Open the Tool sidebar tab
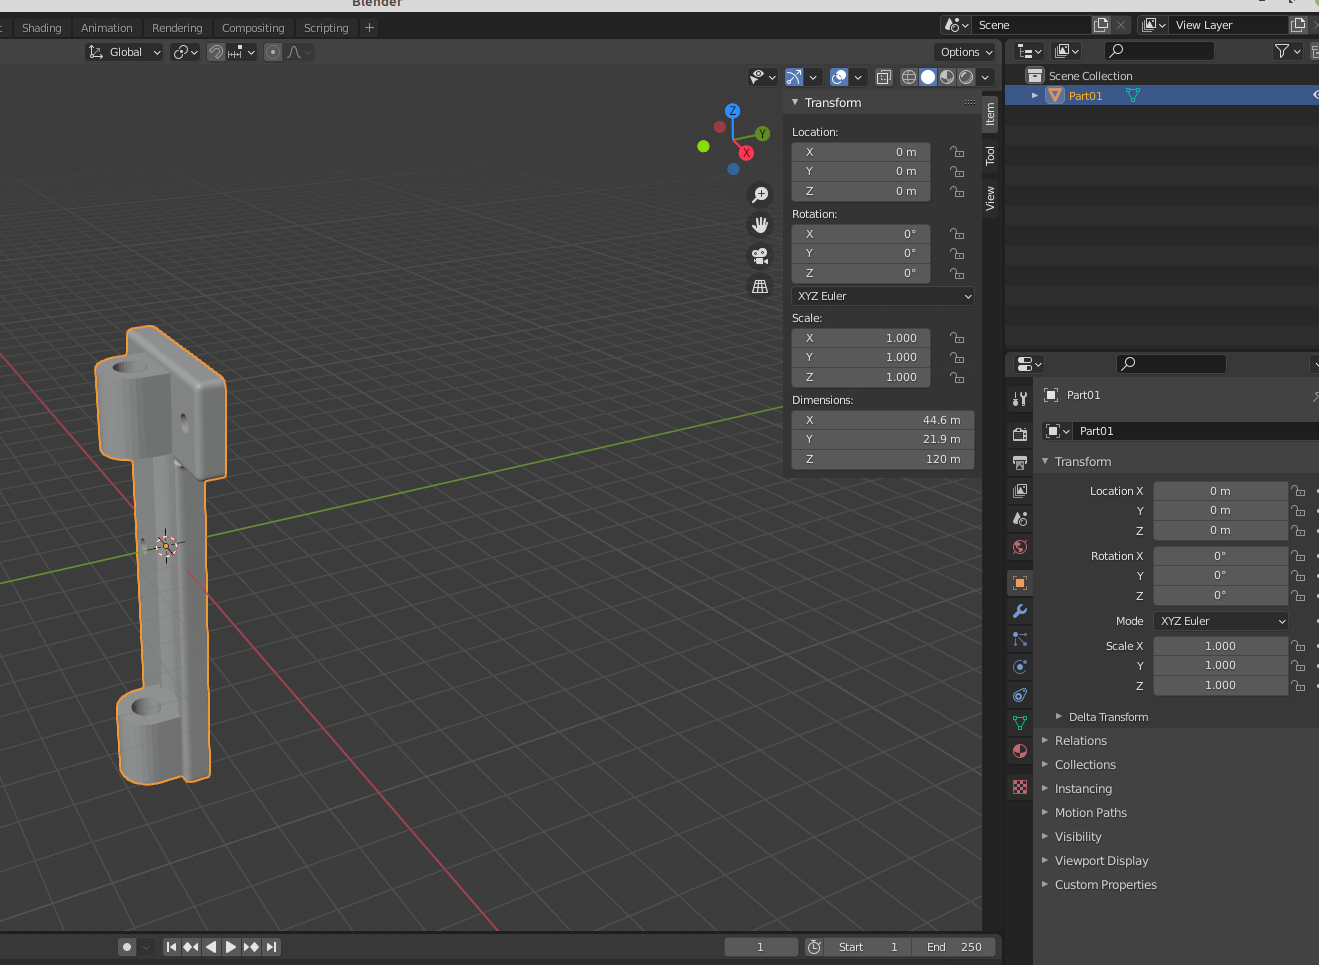1319x965 pixels. [x=990, y=156]
